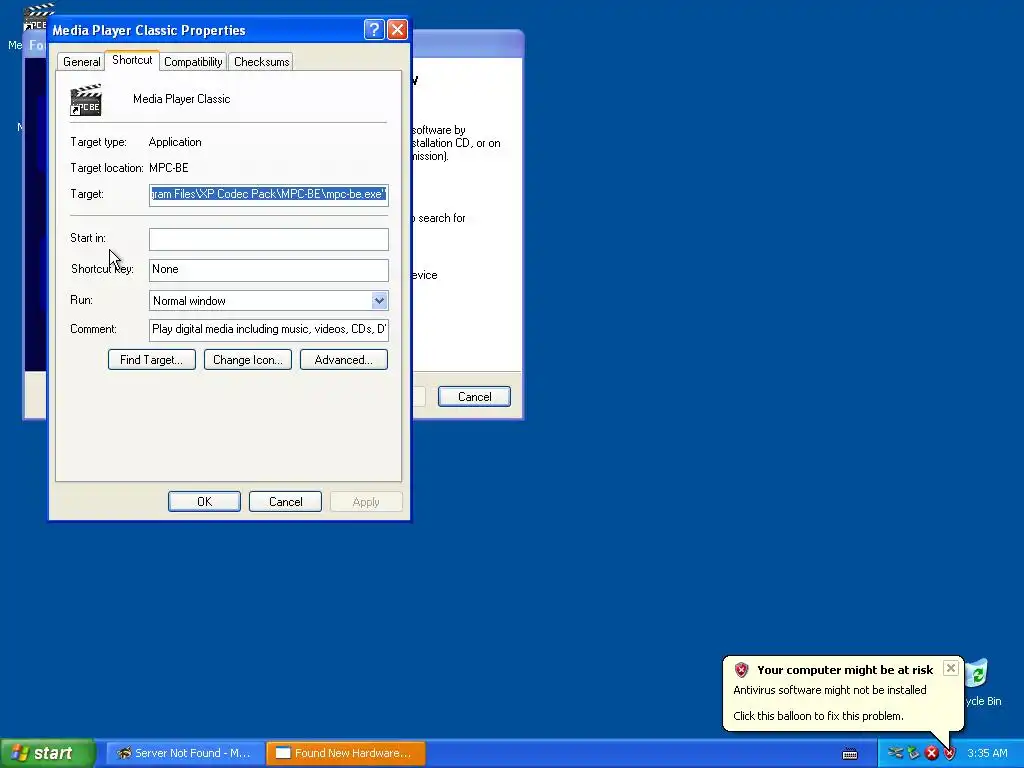
Task: Open the Compatibility tab
Action: 193,61
